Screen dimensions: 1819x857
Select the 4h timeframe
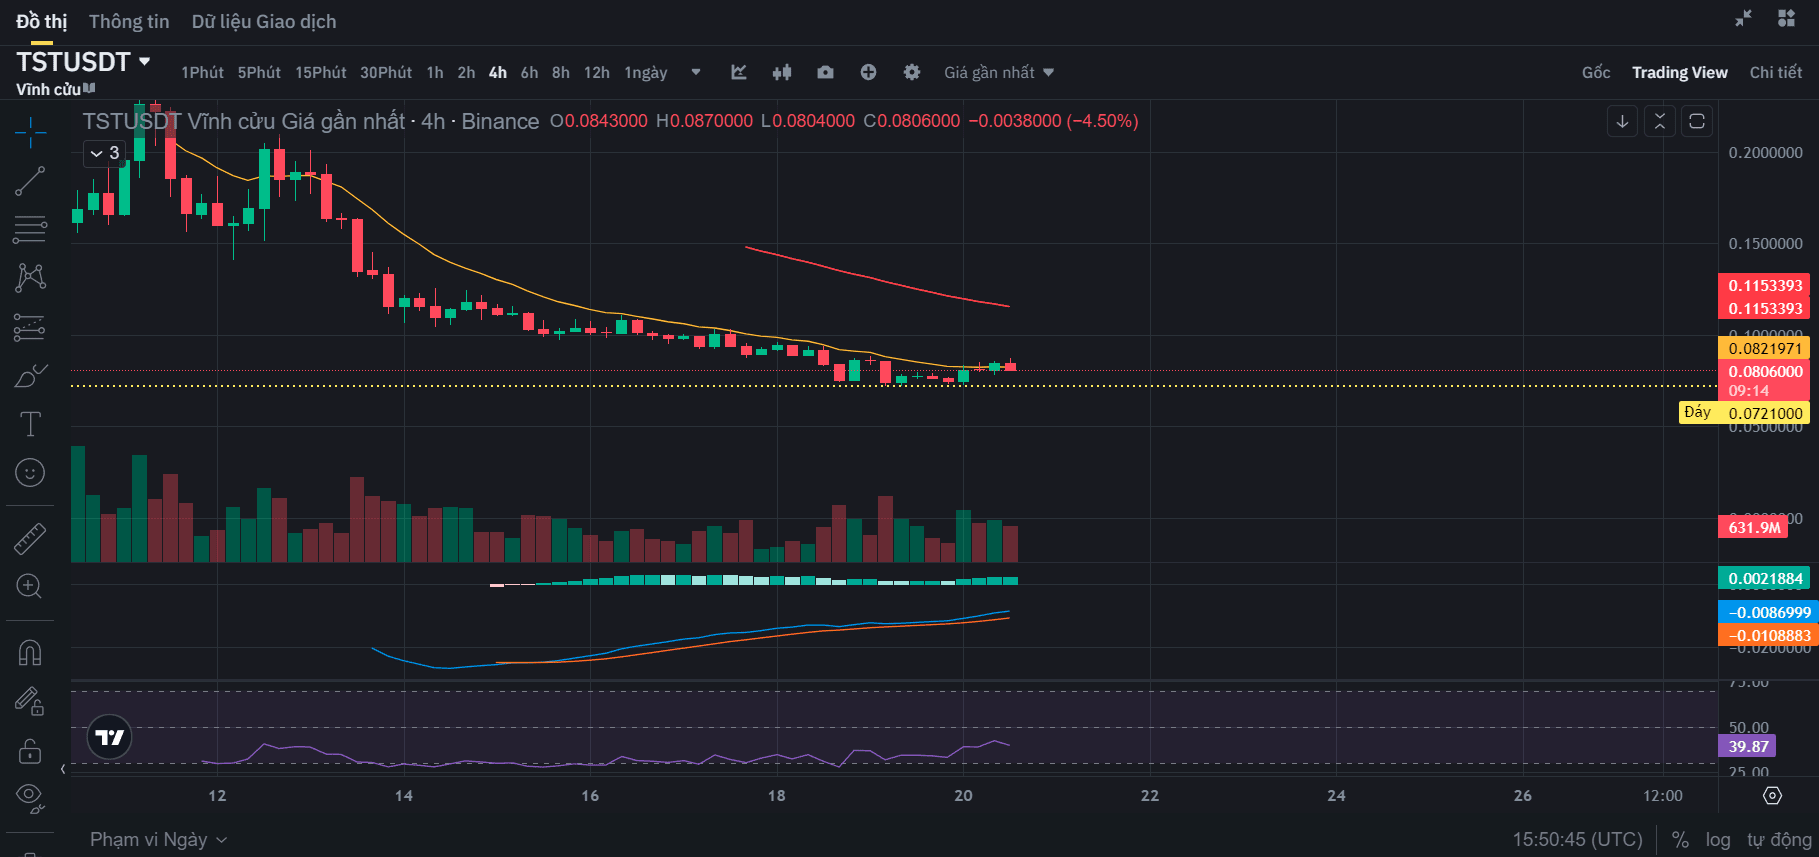[x=498, y=72]
